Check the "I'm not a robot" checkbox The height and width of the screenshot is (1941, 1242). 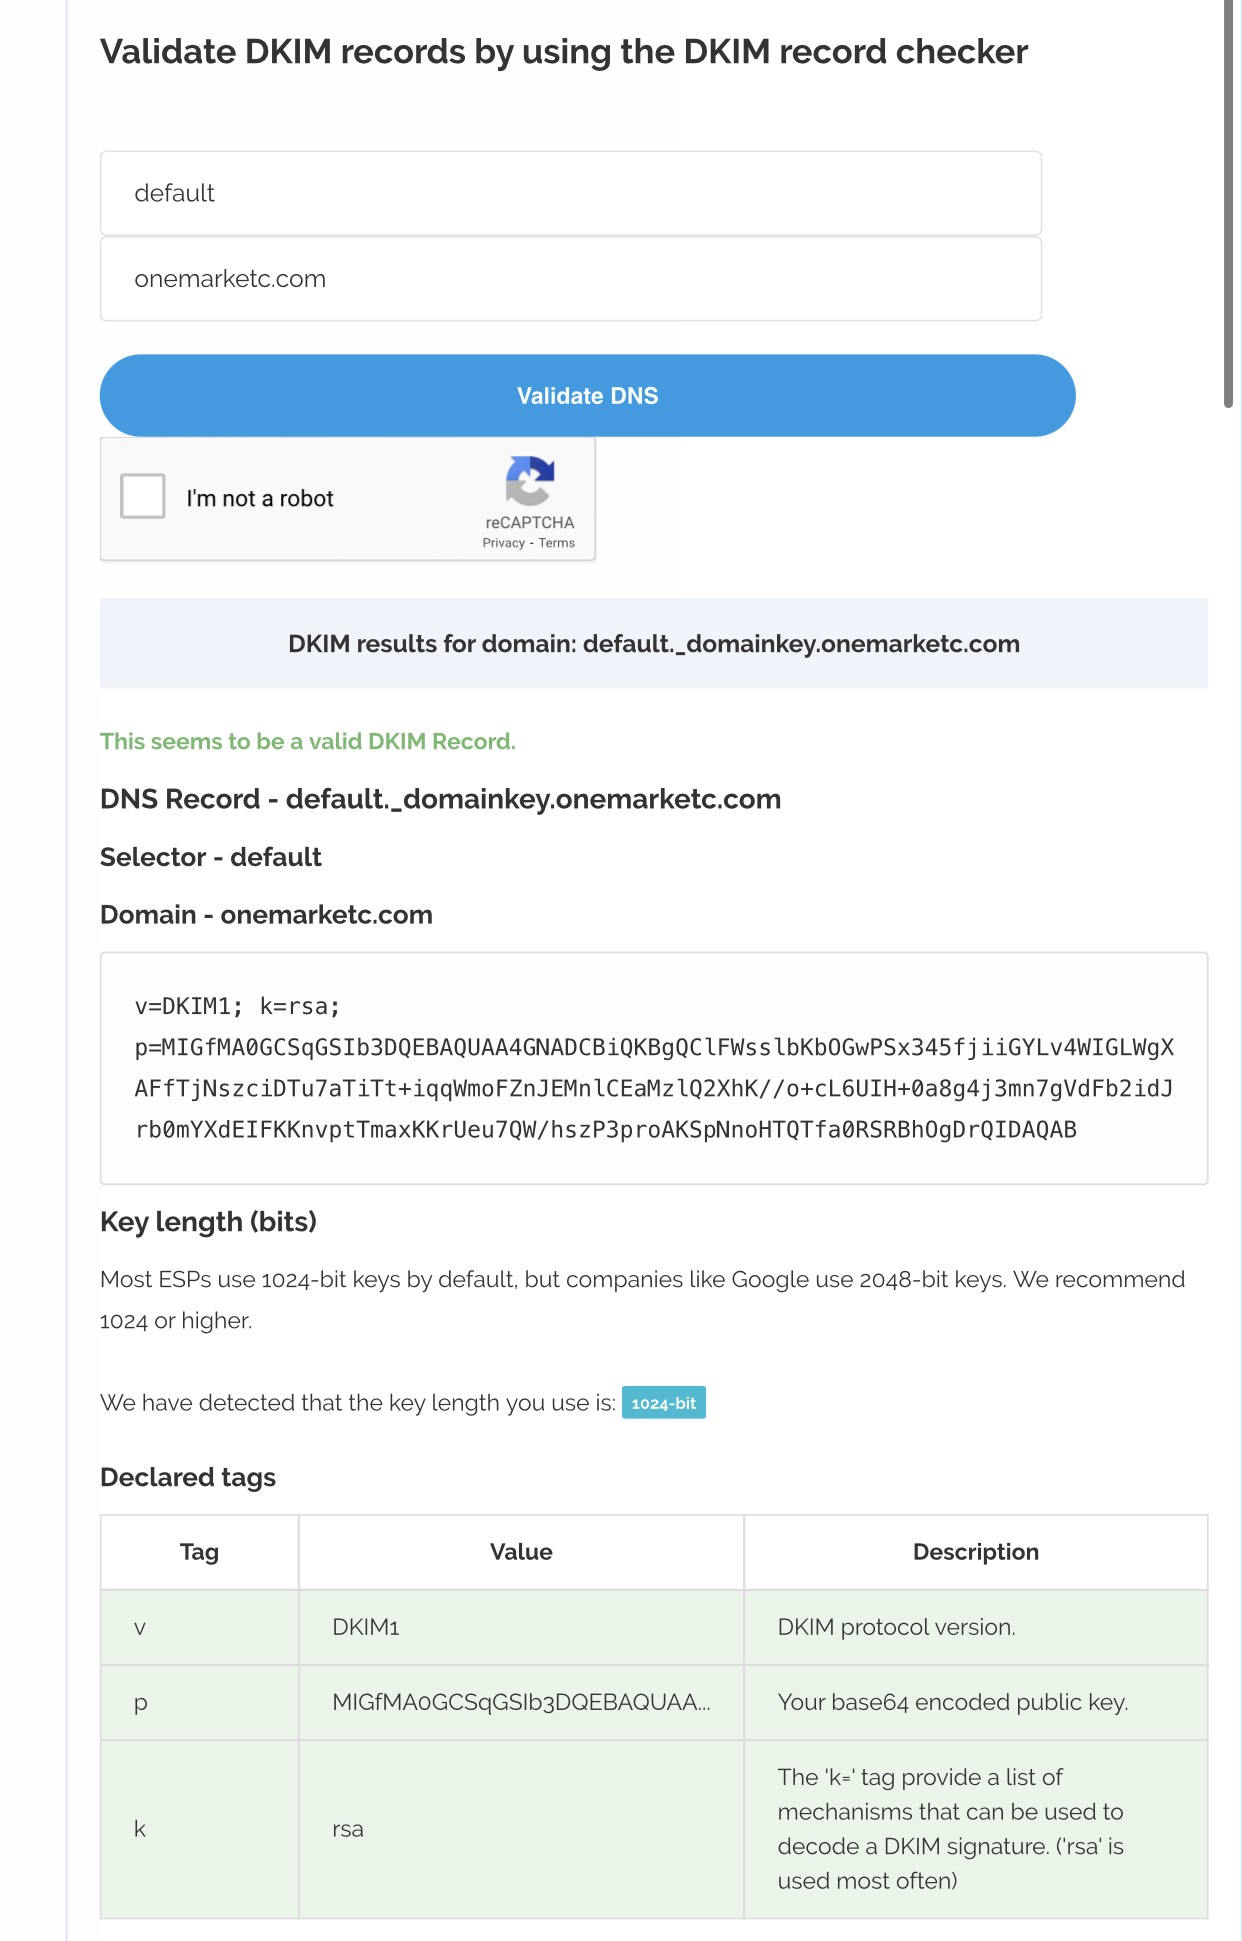142,494
